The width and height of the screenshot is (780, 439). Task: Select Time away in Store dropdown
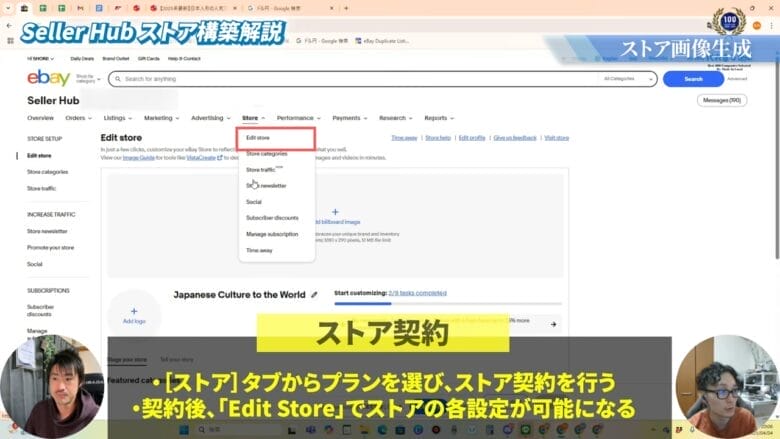tap(259, 251)
